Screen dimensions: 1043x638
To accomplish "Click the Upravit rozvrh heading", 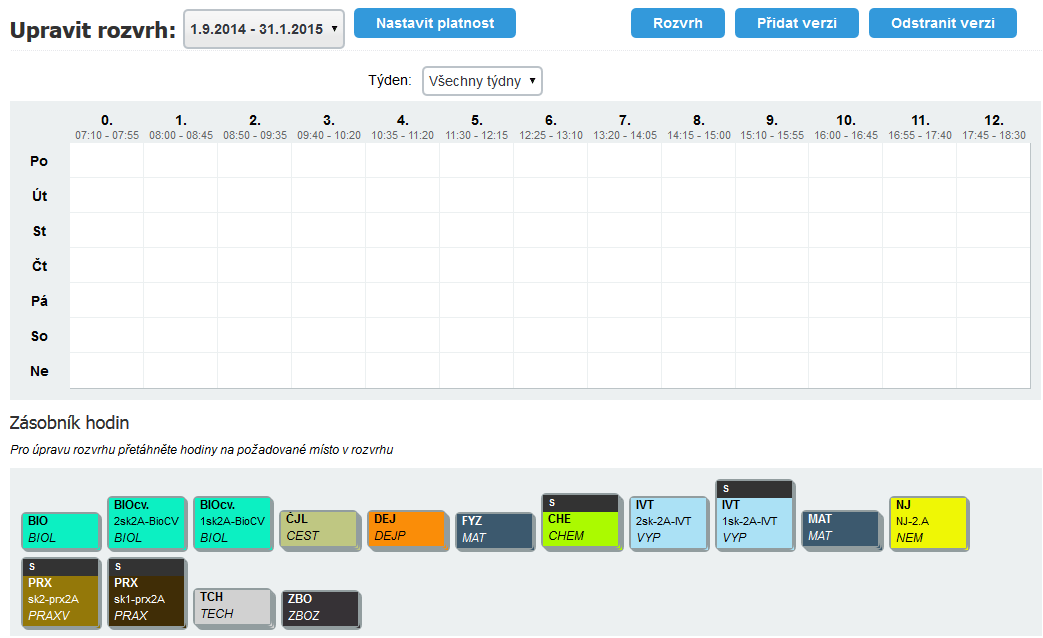I will coord(92,30).
